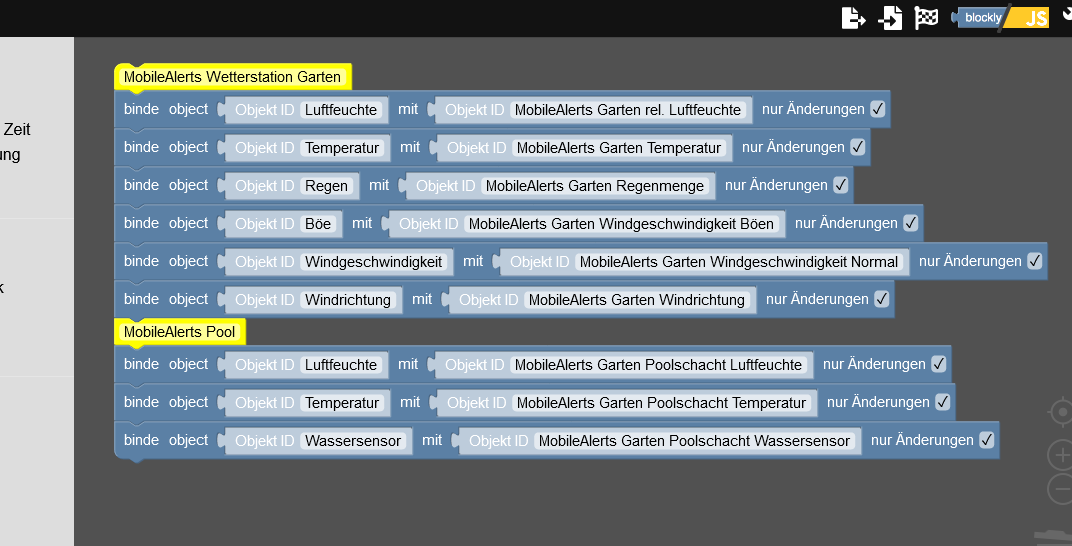1072x546 pixels.
Task: Uncheck nur Änderungen for MobileAlerts Garten Temperatur
Action: [858, 147]
